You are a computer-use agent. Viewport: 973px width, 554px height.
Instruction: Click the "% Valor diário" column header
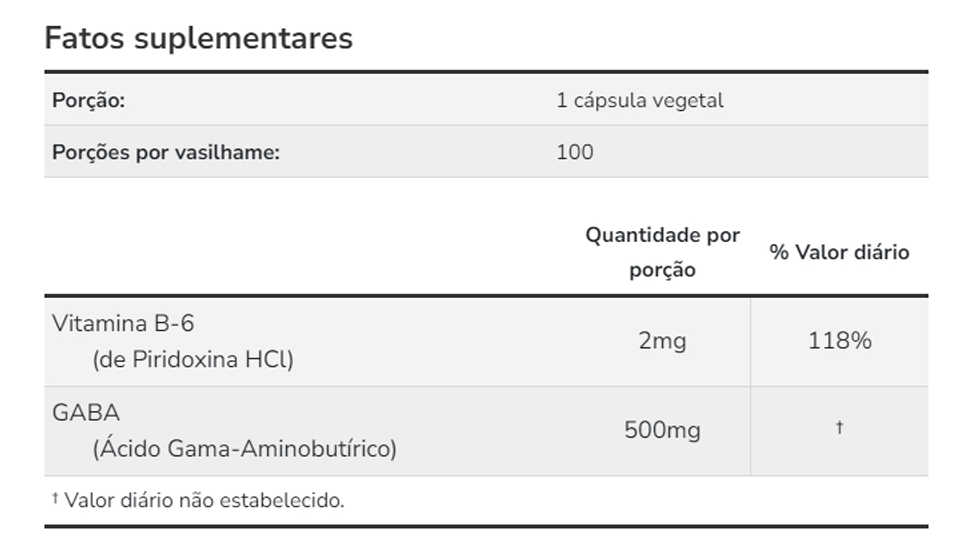point(839,252)
